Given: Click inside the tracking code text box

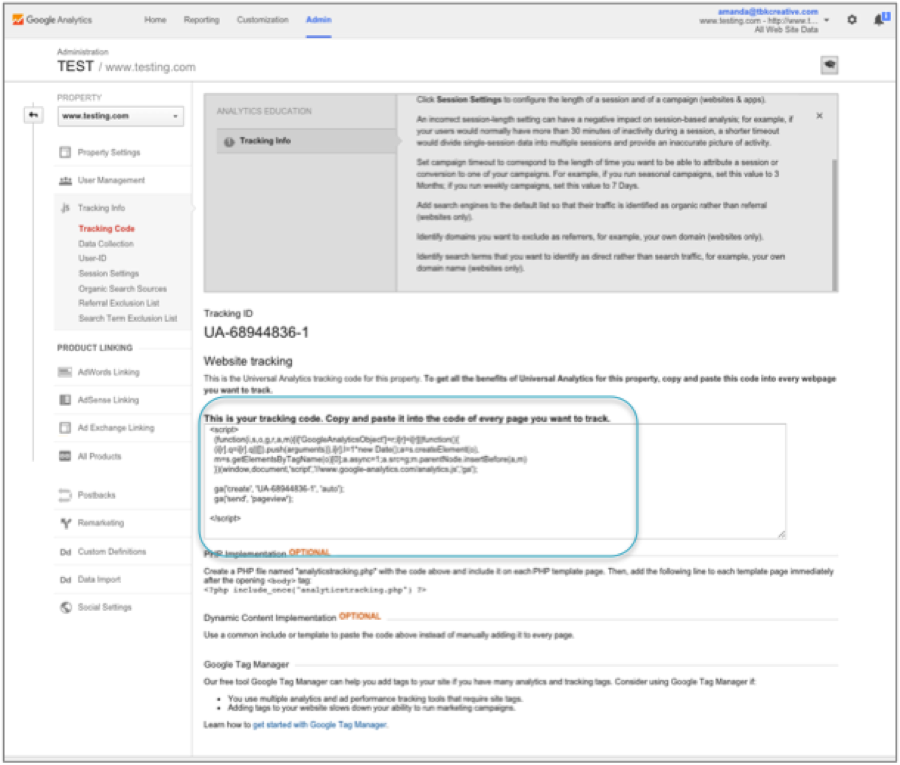Looking at the screenshot, I should (495, 481).
